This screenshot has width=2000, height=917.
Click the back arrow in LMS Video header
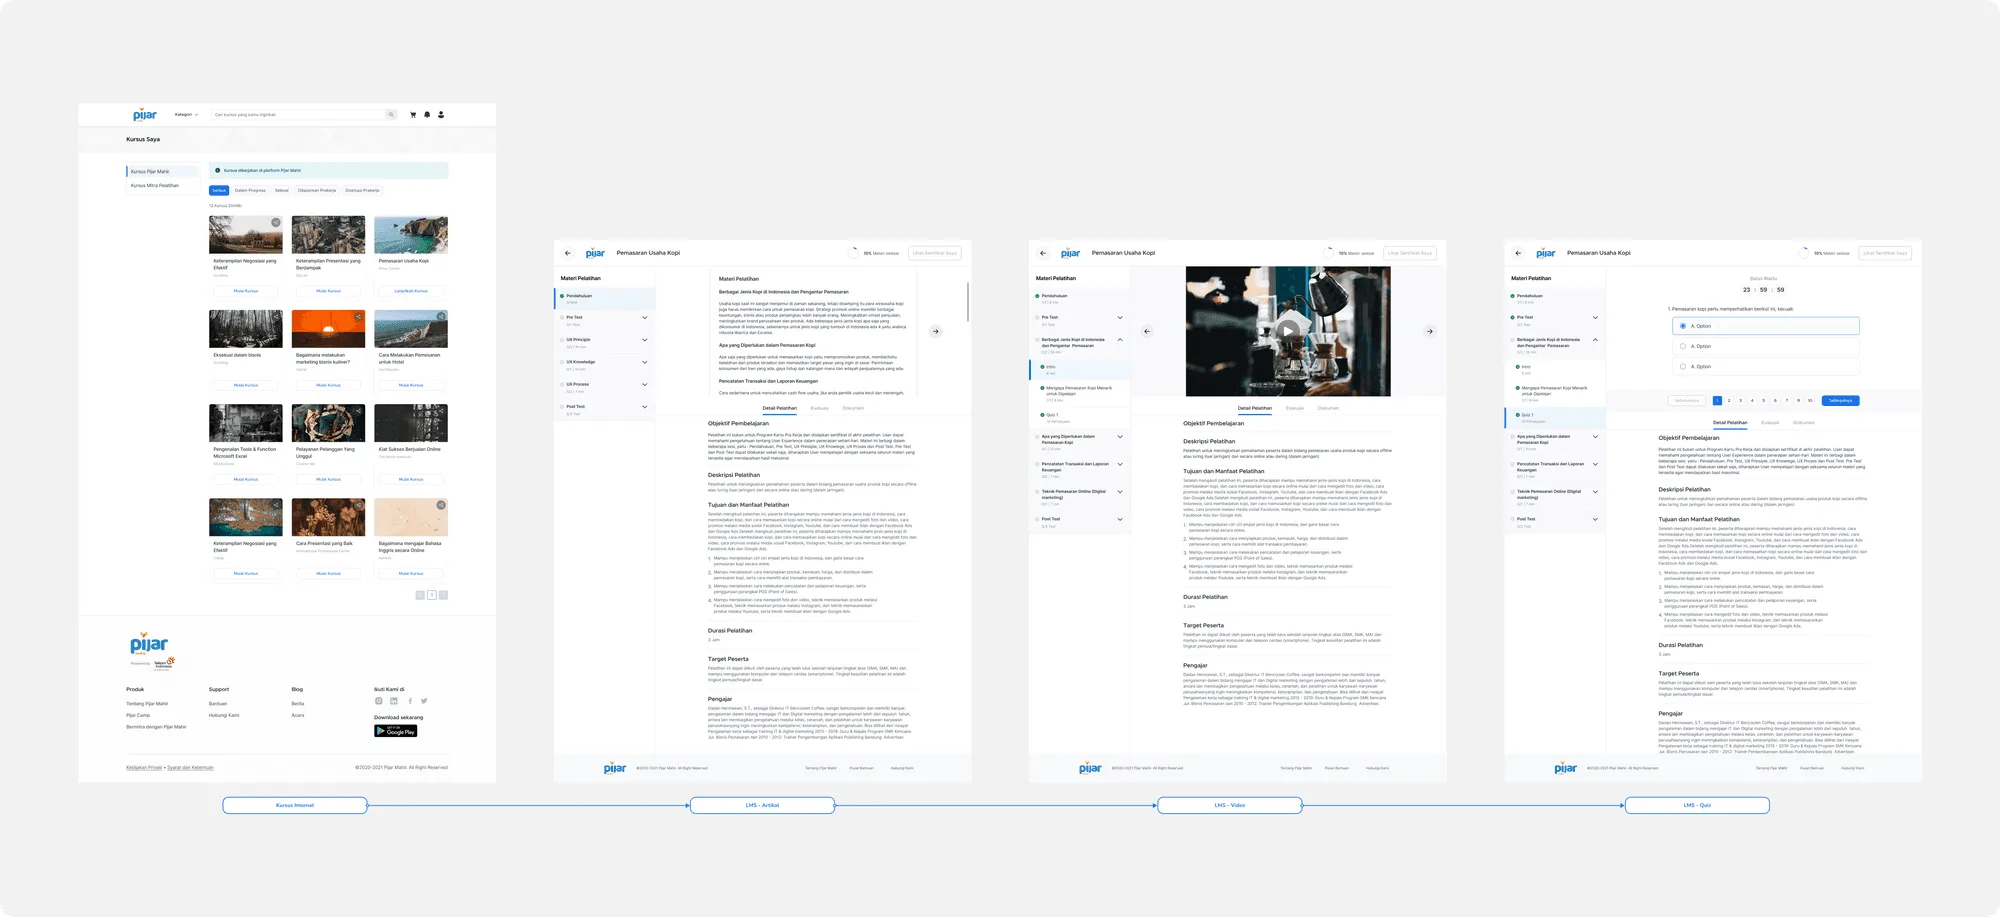[1043, 253]
